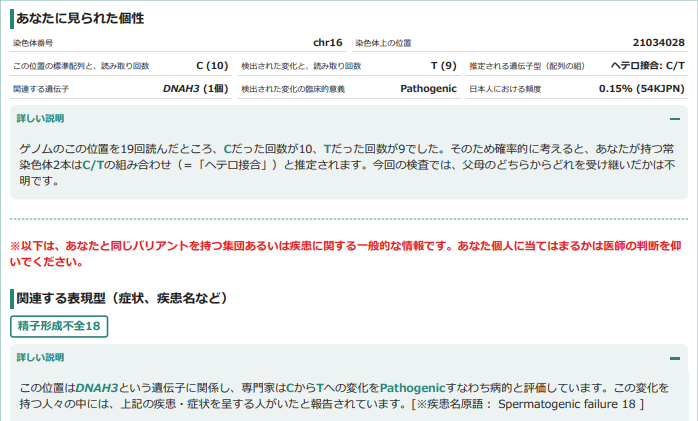
Task: Collapse the first 詳しい説明 panel via minus icon
Action: (x=675, y=118)
